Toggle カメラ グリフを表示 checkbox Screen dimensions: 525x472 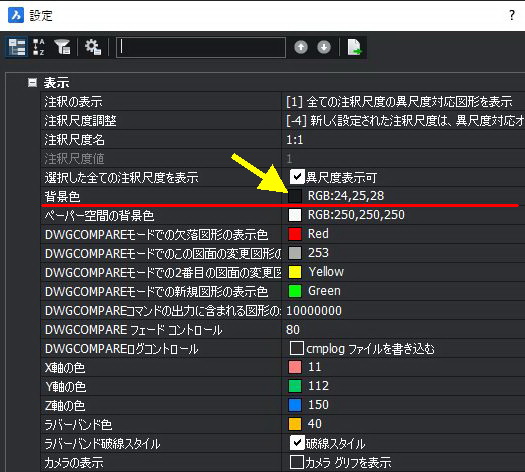click(x=297, y=462)
